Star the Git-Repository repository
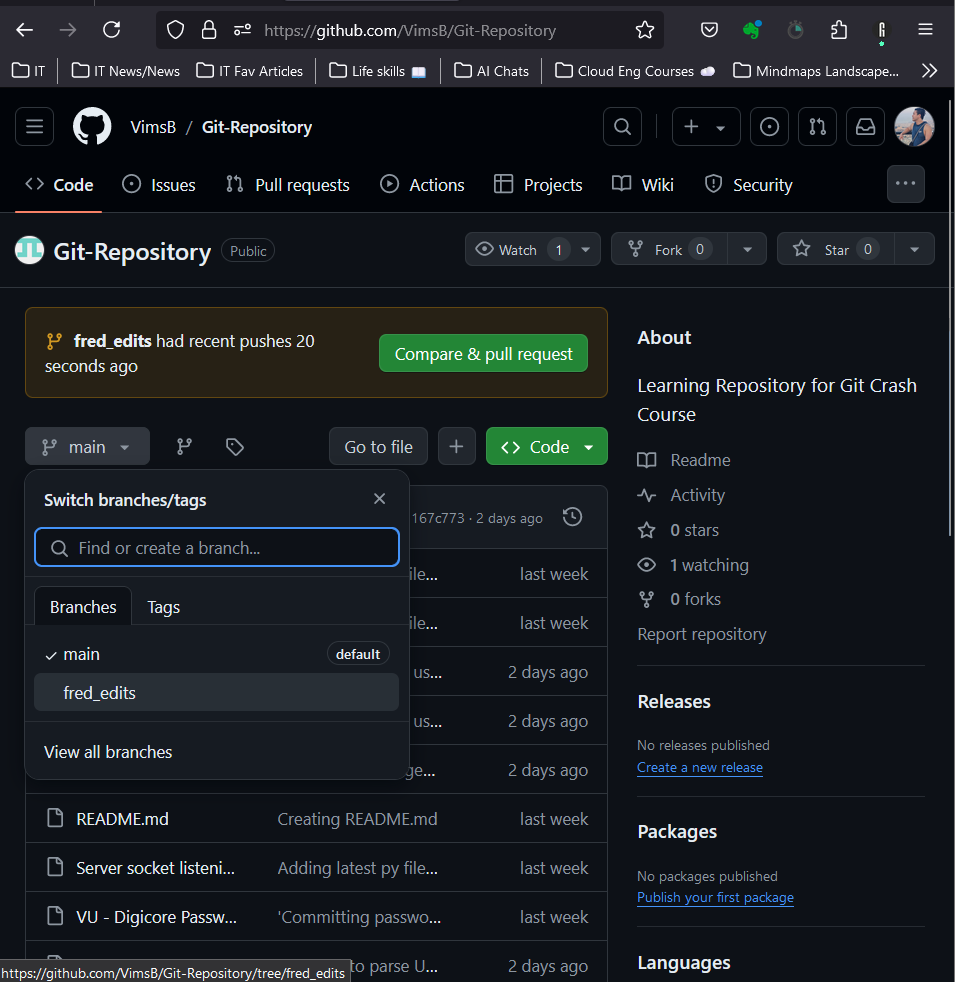This screenshot has width=955, height=982. click(835, 249)
